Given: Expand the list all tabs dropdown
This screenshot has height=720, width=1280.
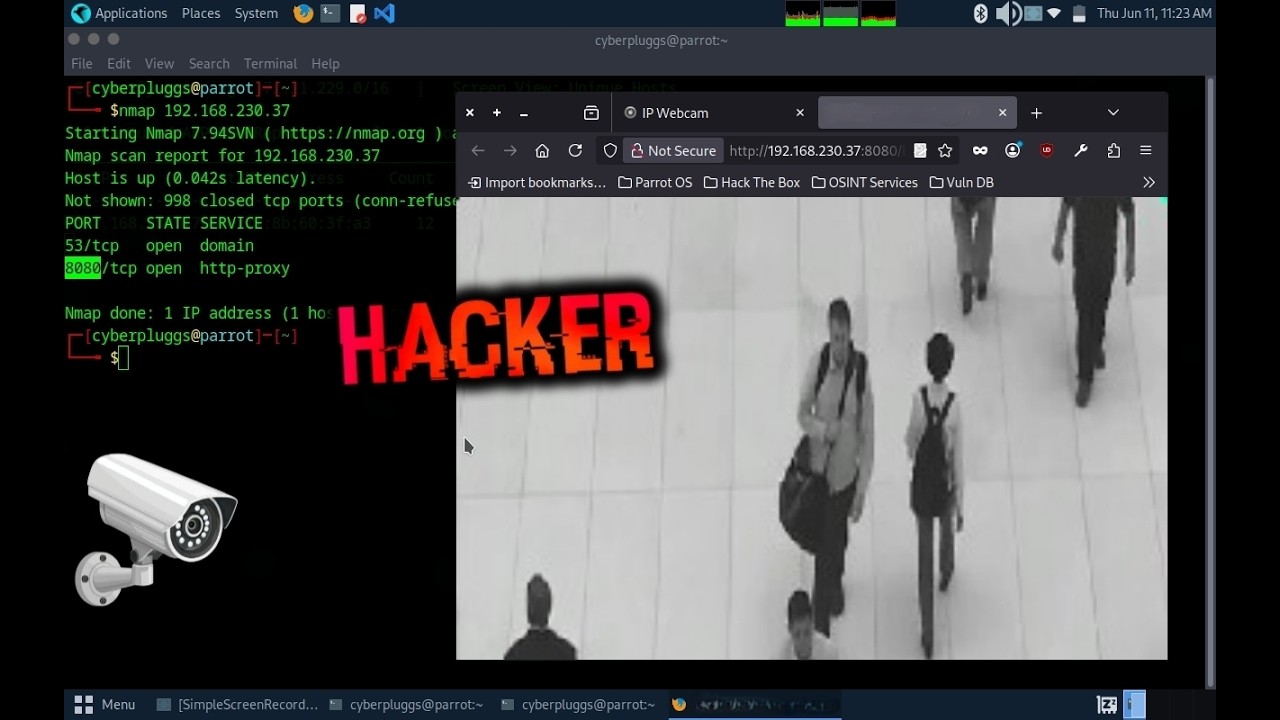Looking at the screenshot, I should pyautogui.click(x=1113, y=113).
